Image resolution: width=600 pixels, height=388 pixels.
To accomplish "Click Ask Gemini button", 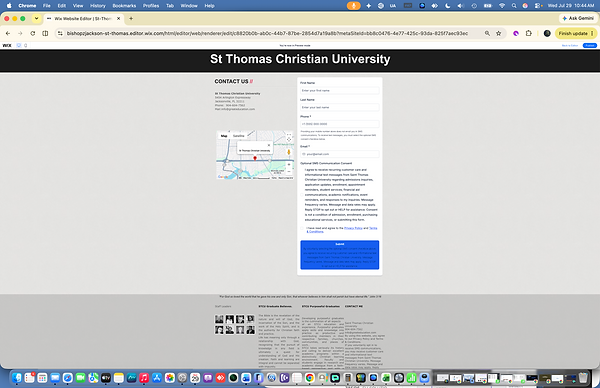I will click(x=578, y=18).
